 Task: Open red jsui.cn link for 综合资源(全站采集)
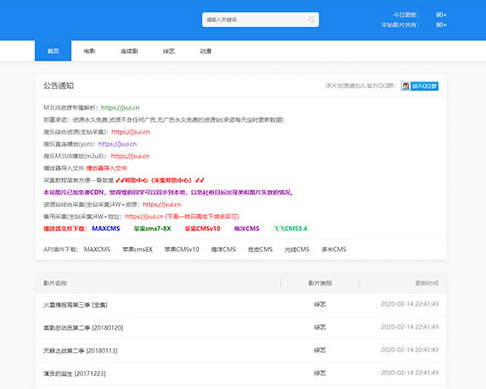coord(130,132)
